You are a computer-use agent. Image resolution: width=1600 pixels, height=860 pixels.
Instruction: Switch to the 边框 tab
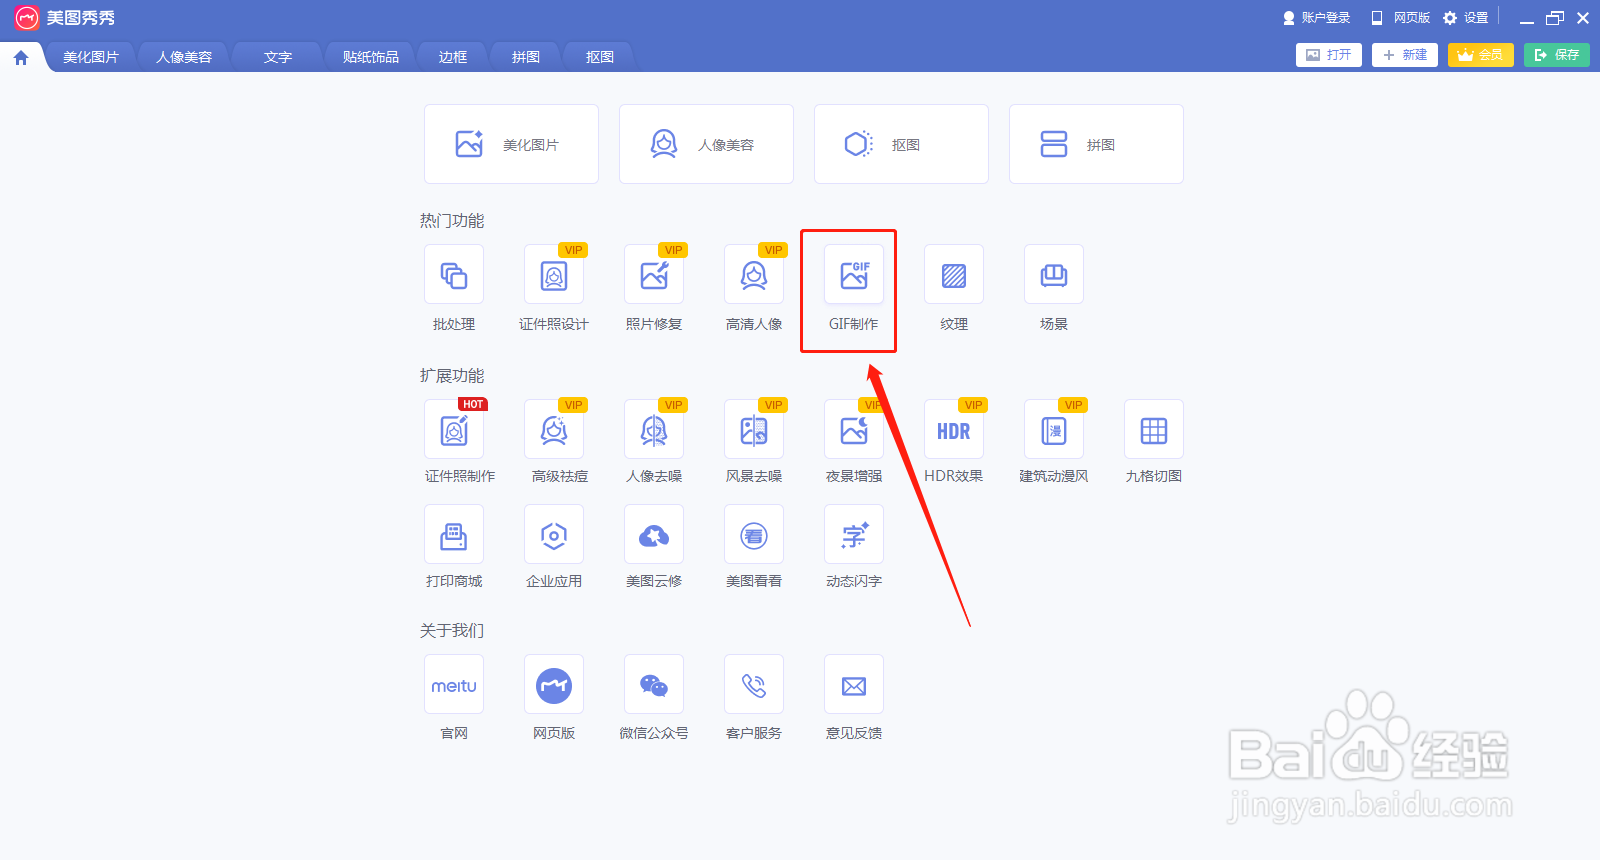(453, 57)
